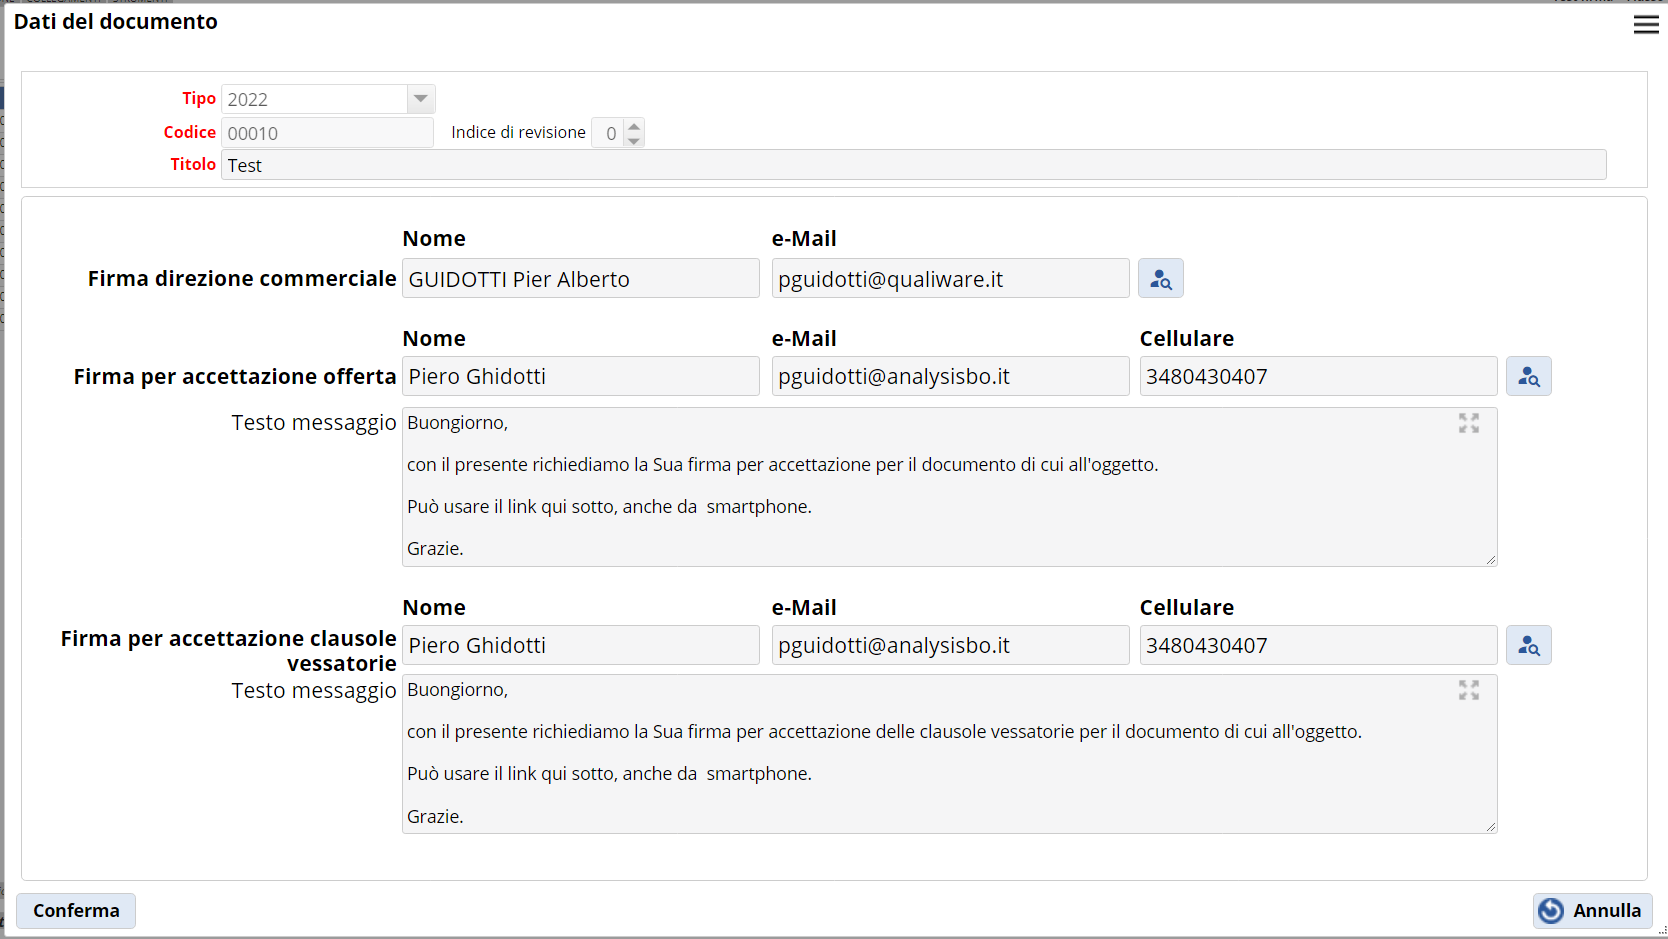Open the hamburger menu at top right

click(x=1645, y=25)
